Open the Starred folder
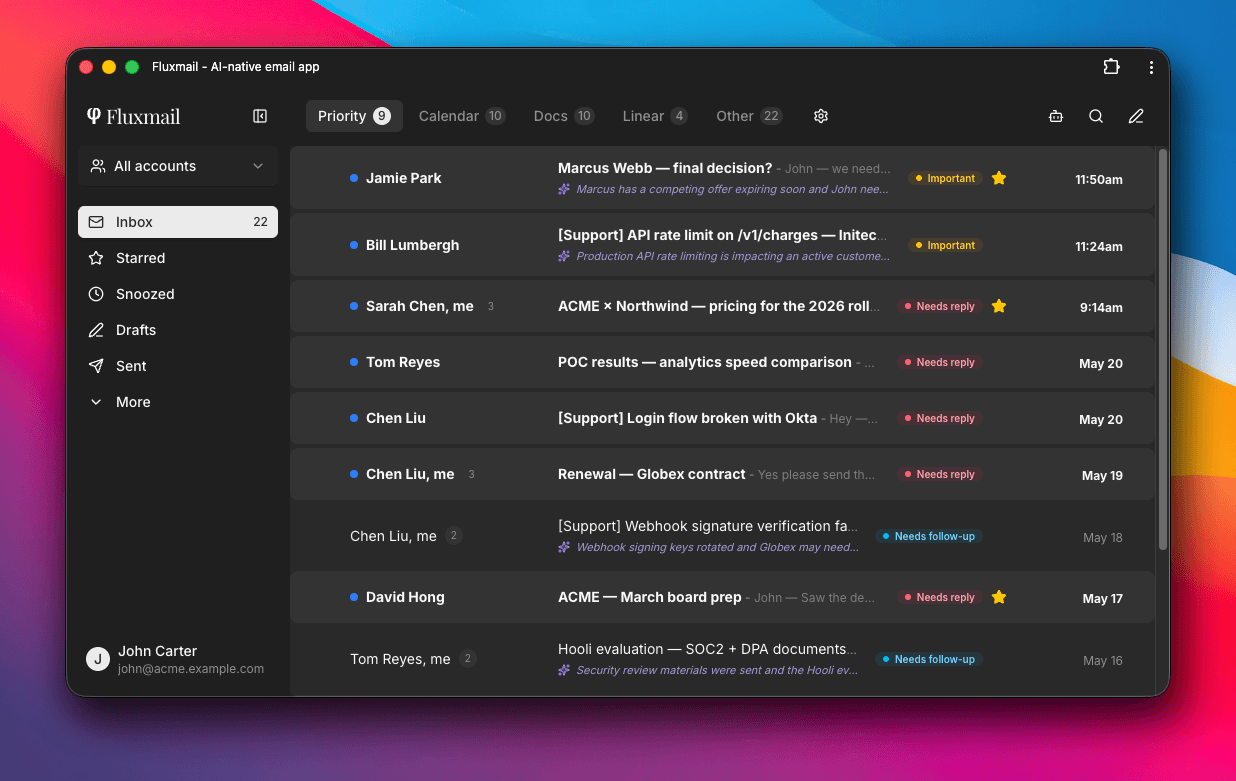Image resolution: width=1236 pixels, height=781 pixels. coord(178,258)
